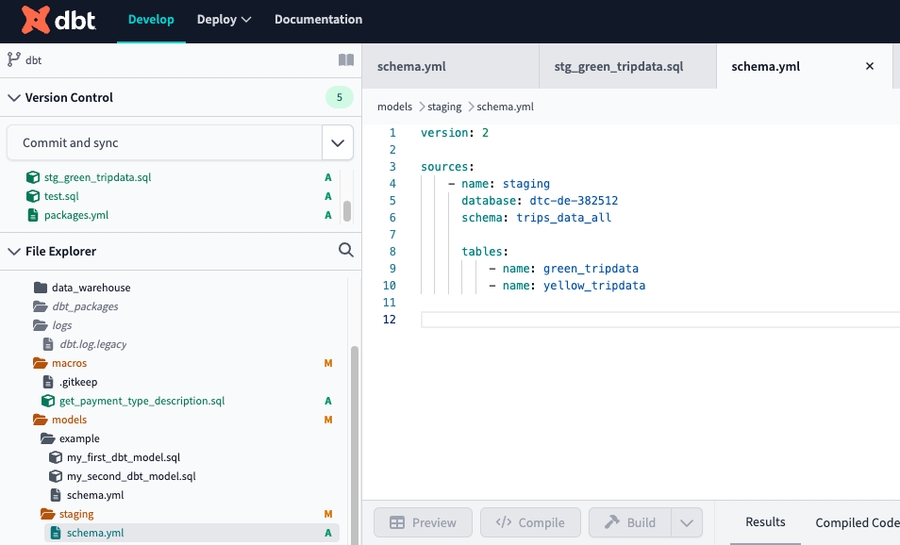This screenshot has height=545, width=900.
Task: Open the documentation book icon
Action: tap(346, 60)
